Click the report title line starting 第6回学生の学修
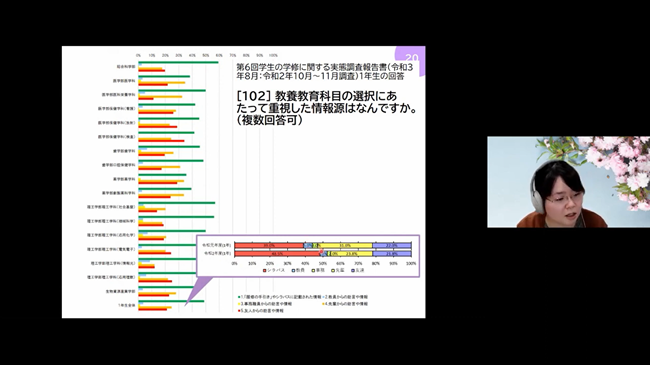 [x=325, y=67]
